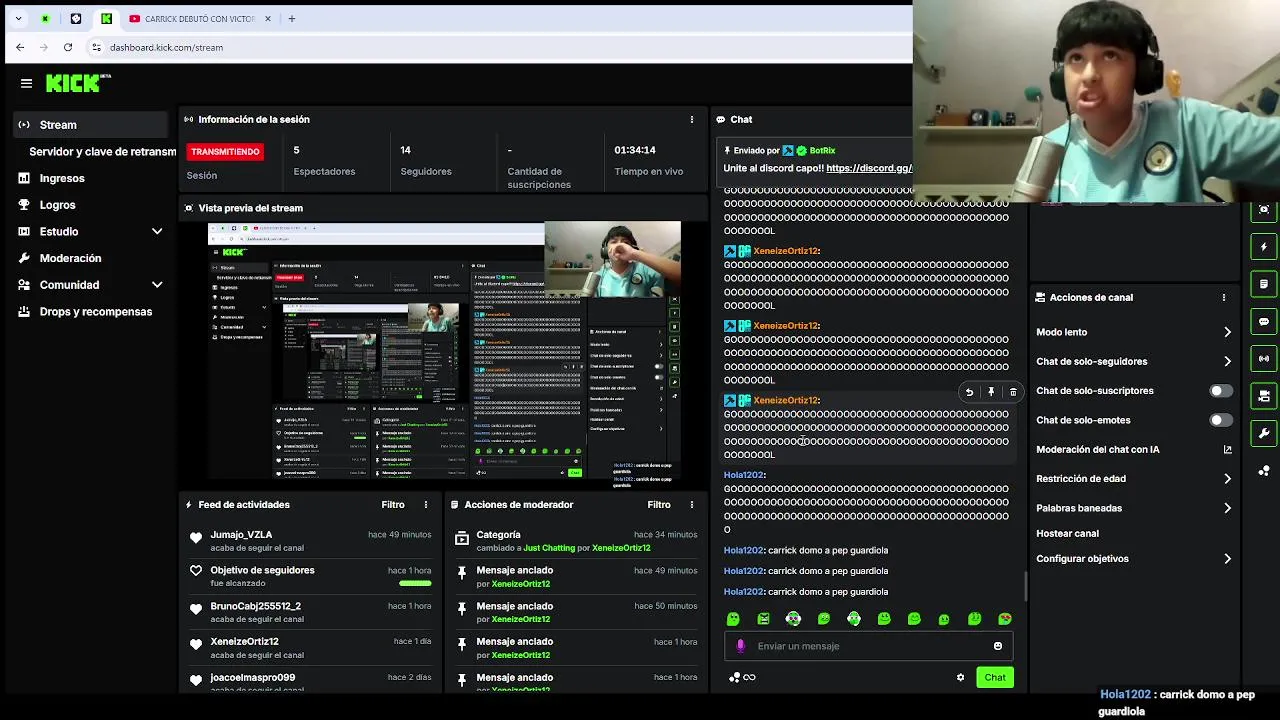Click Jumajo_VZLA follower entry

point(311,541)
